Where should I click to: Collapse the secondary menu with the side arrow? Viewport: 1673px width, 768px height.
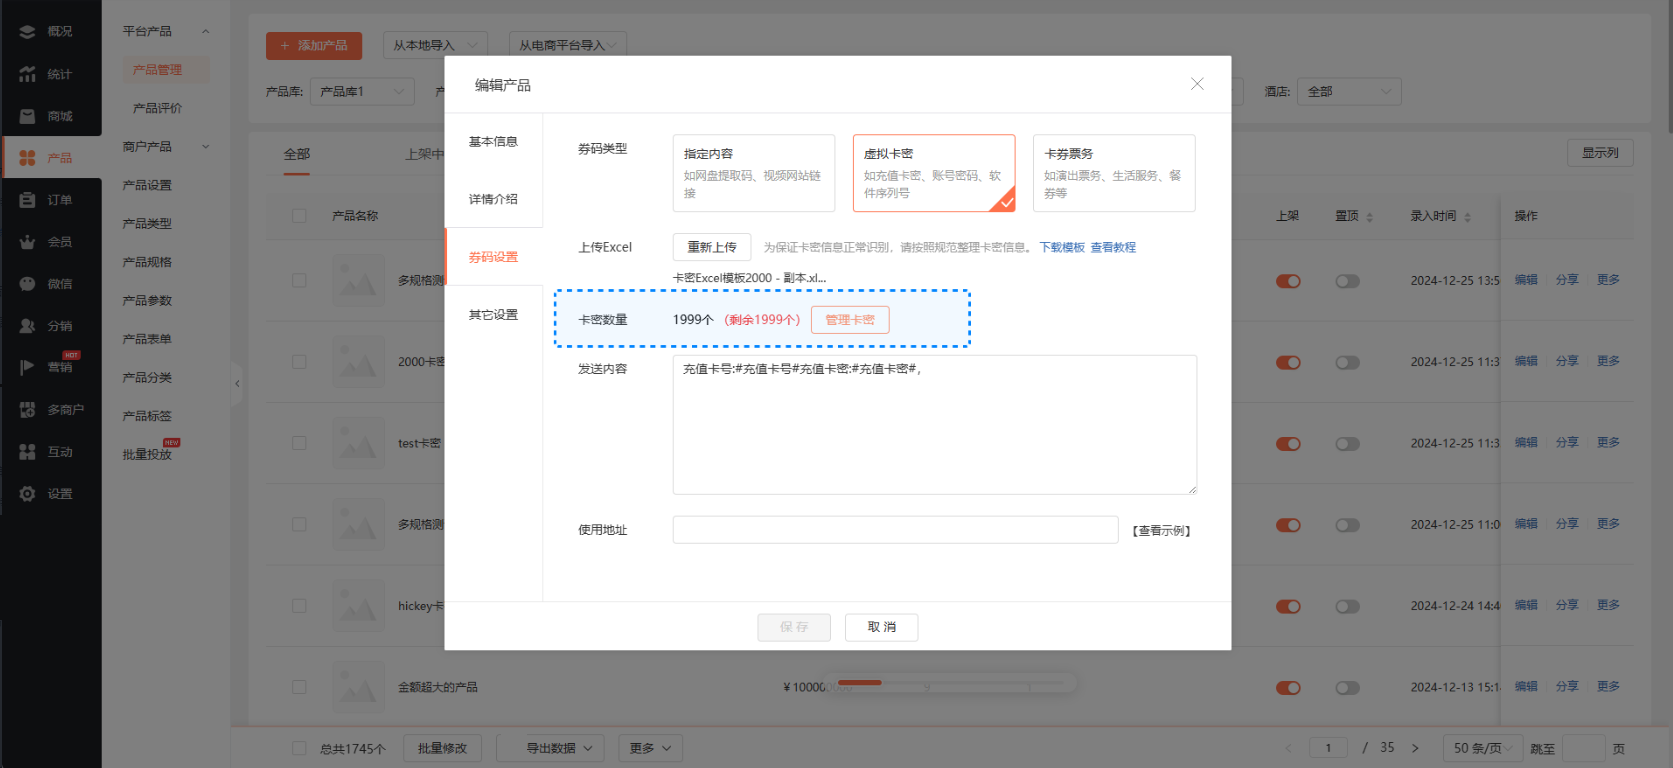[237, 383]
